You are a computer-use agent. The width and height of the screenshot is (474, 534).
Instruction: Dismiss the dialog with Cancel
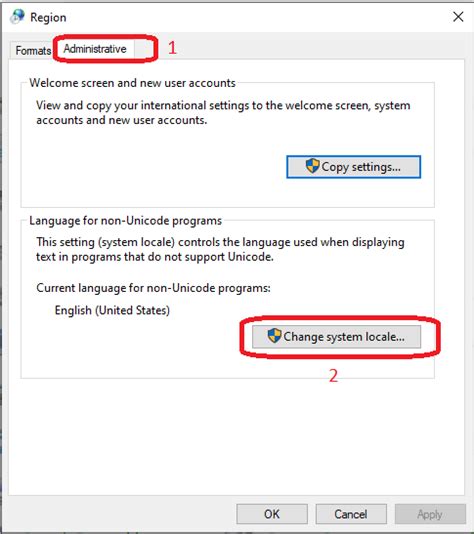click(351, 514)
